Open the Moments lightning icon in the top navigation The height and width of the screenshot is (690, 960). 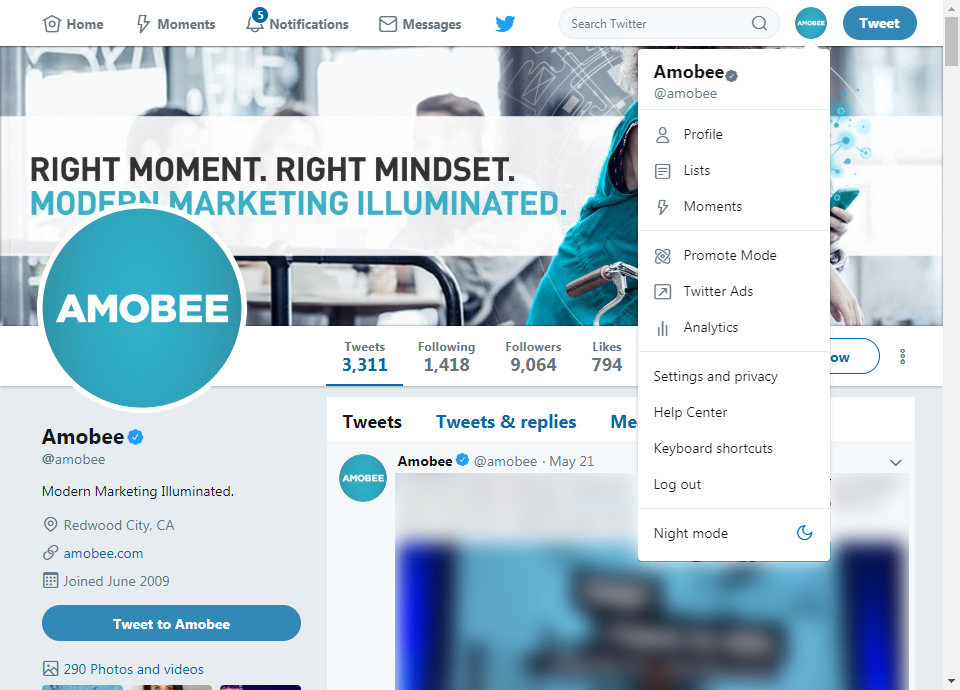[143, 24]
